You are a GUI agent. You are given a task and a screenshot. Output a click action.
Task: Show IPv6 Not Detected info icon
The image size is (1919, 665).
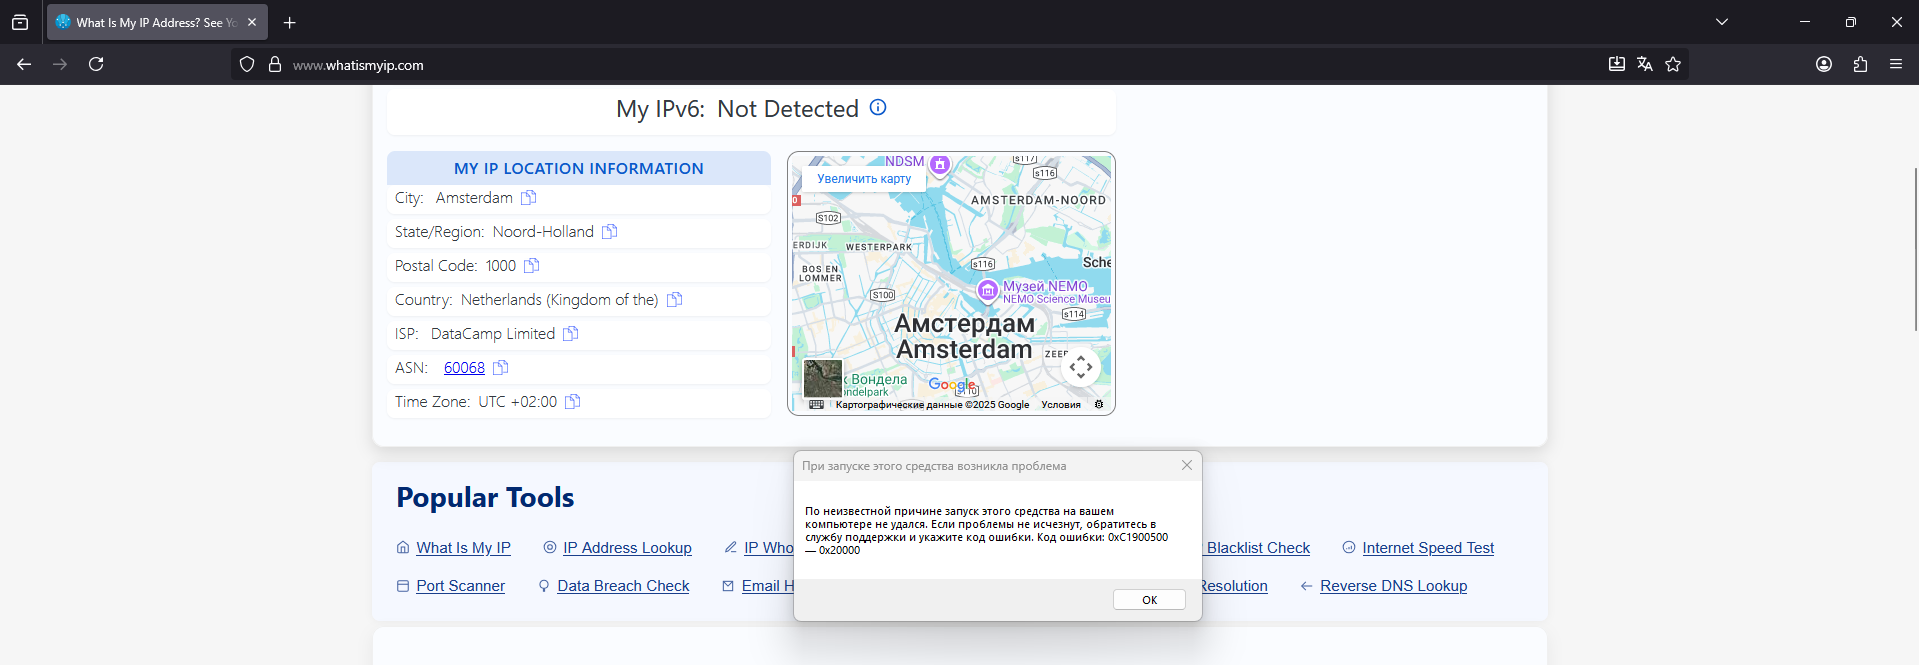click(x=878, y=107)
